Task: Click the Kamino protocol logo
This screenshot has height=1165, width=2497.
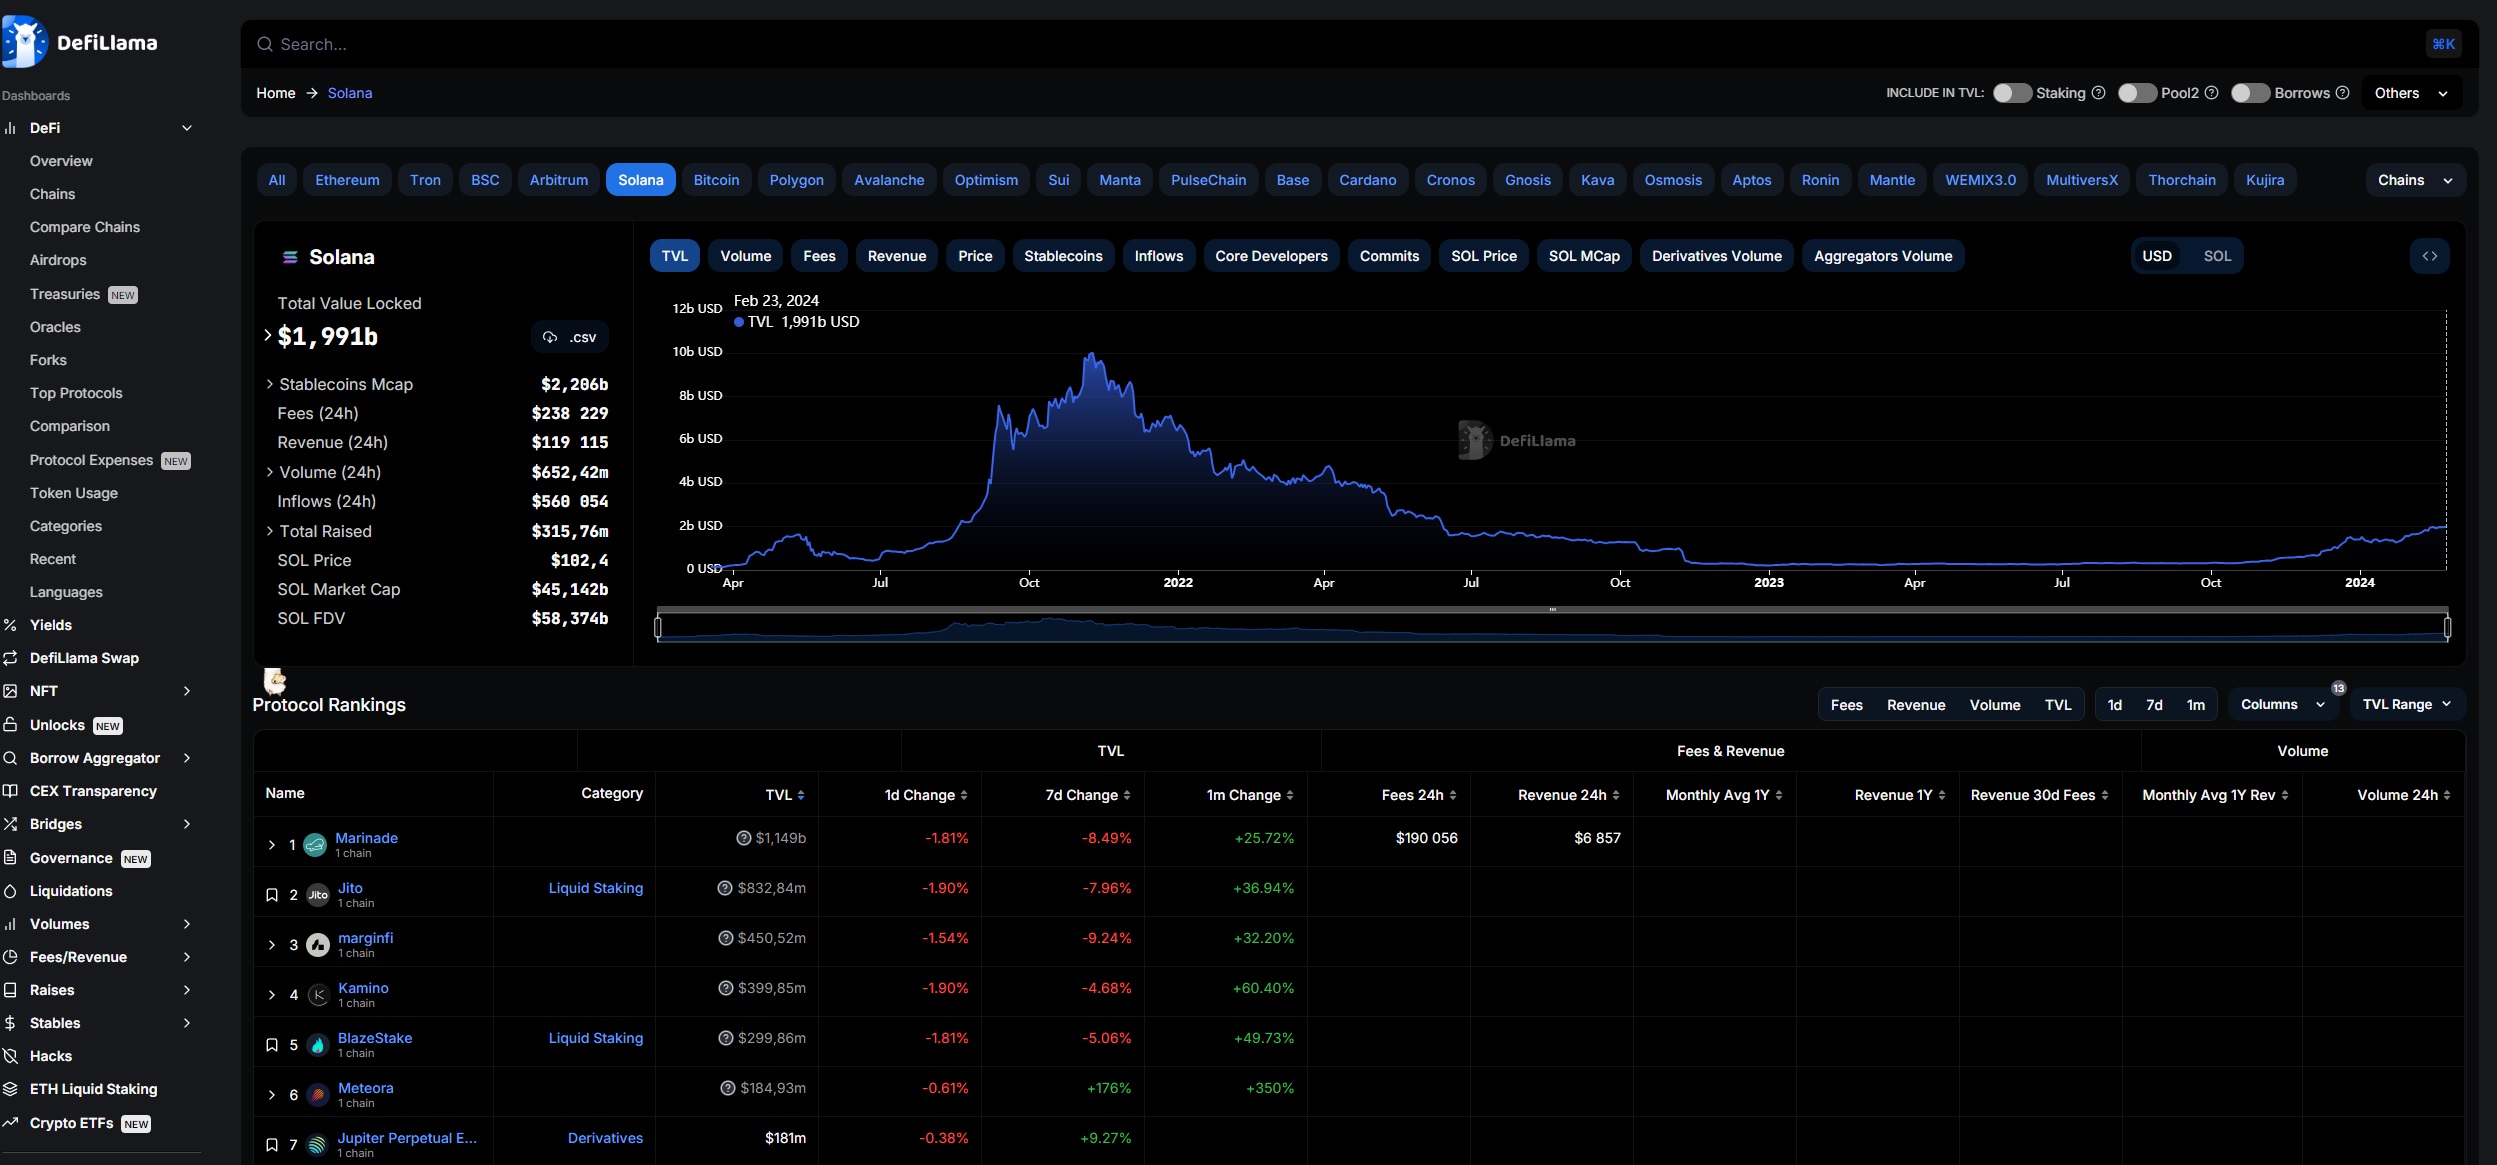Action: (318, 995)
